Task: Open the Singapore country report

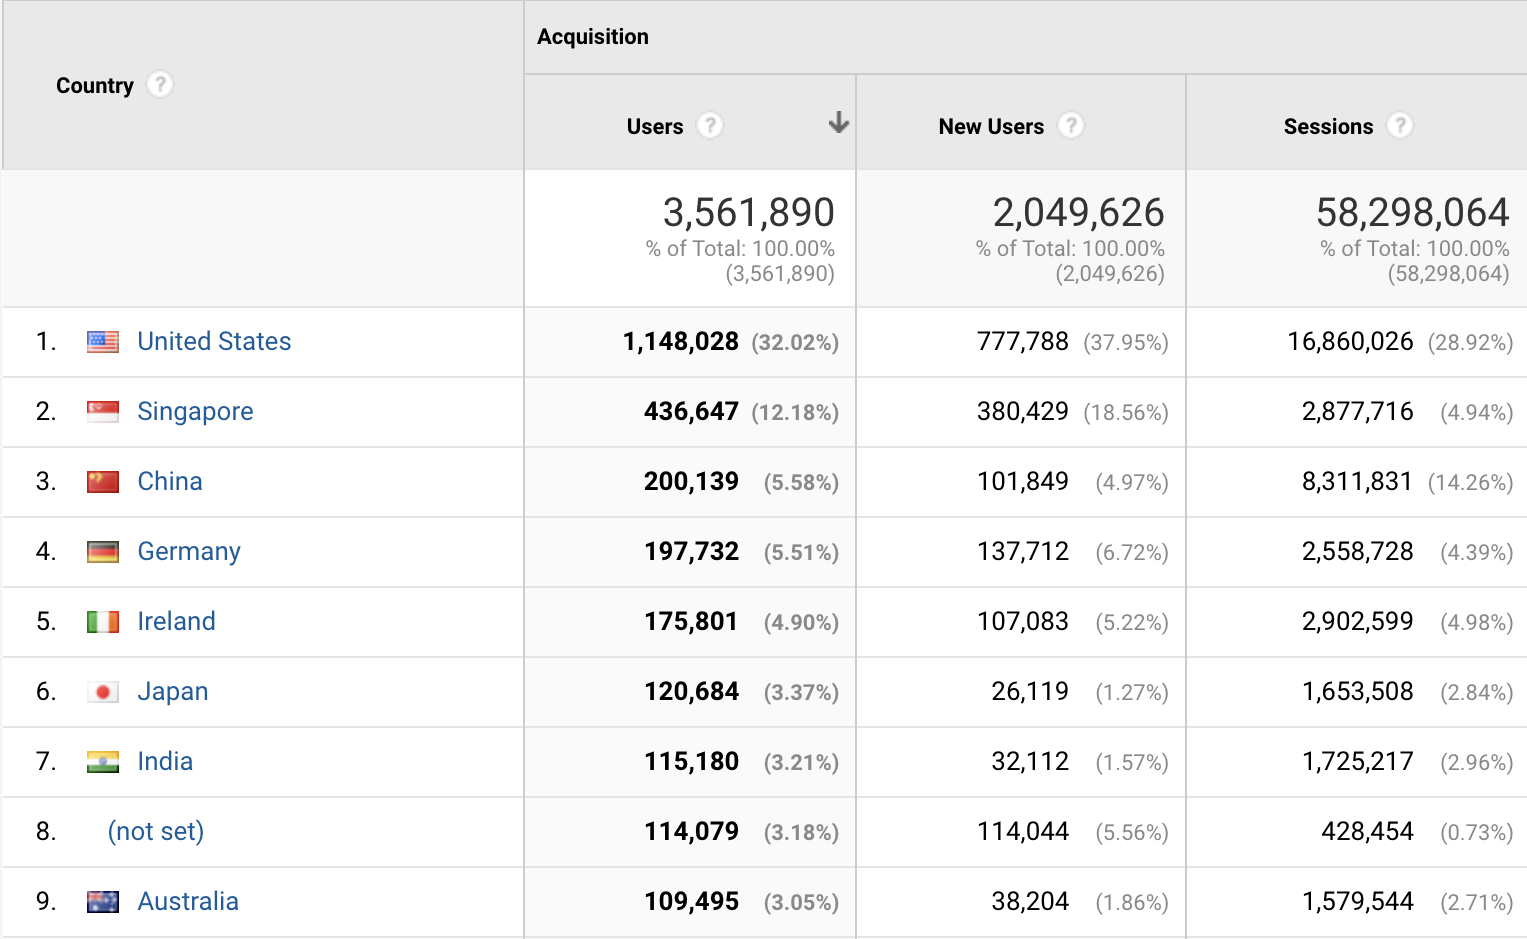Action: tap(195, 411)
